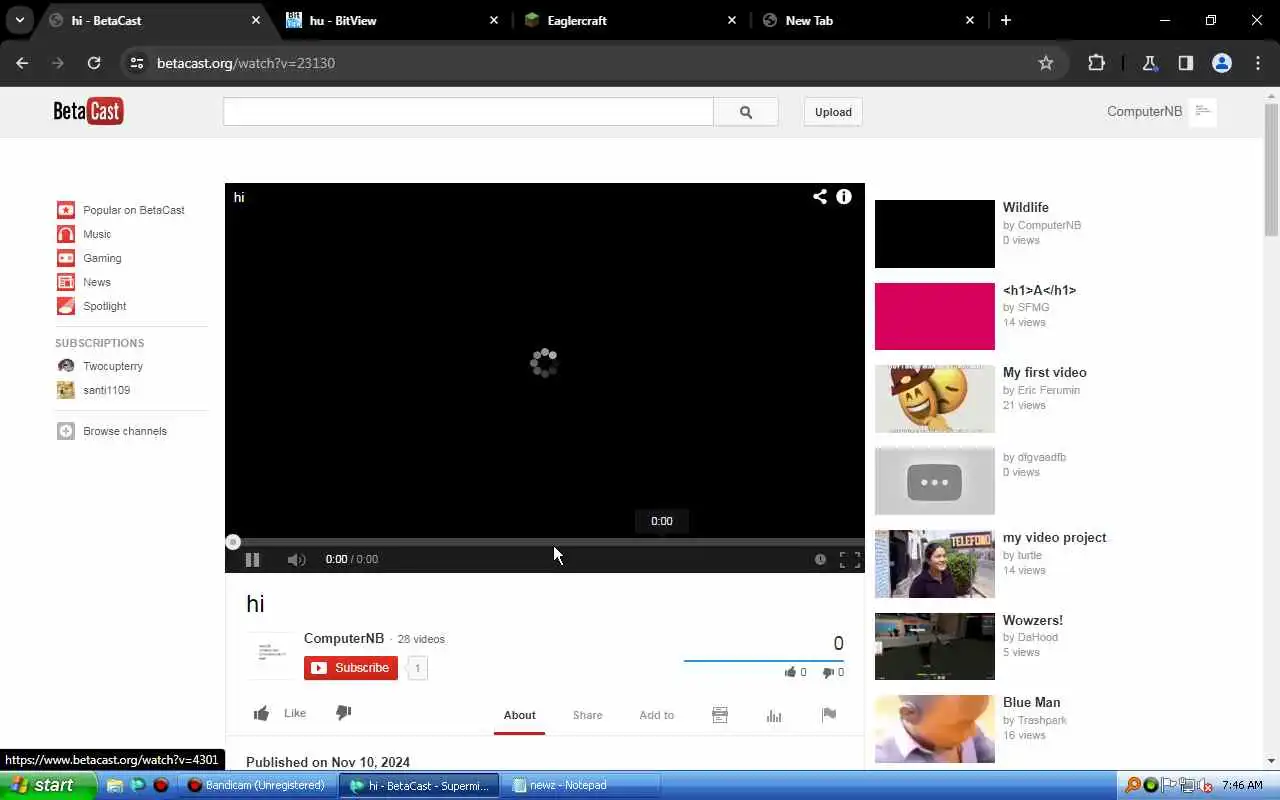
Task: Mute the player volume speaker icon
Action: [296, 560]
